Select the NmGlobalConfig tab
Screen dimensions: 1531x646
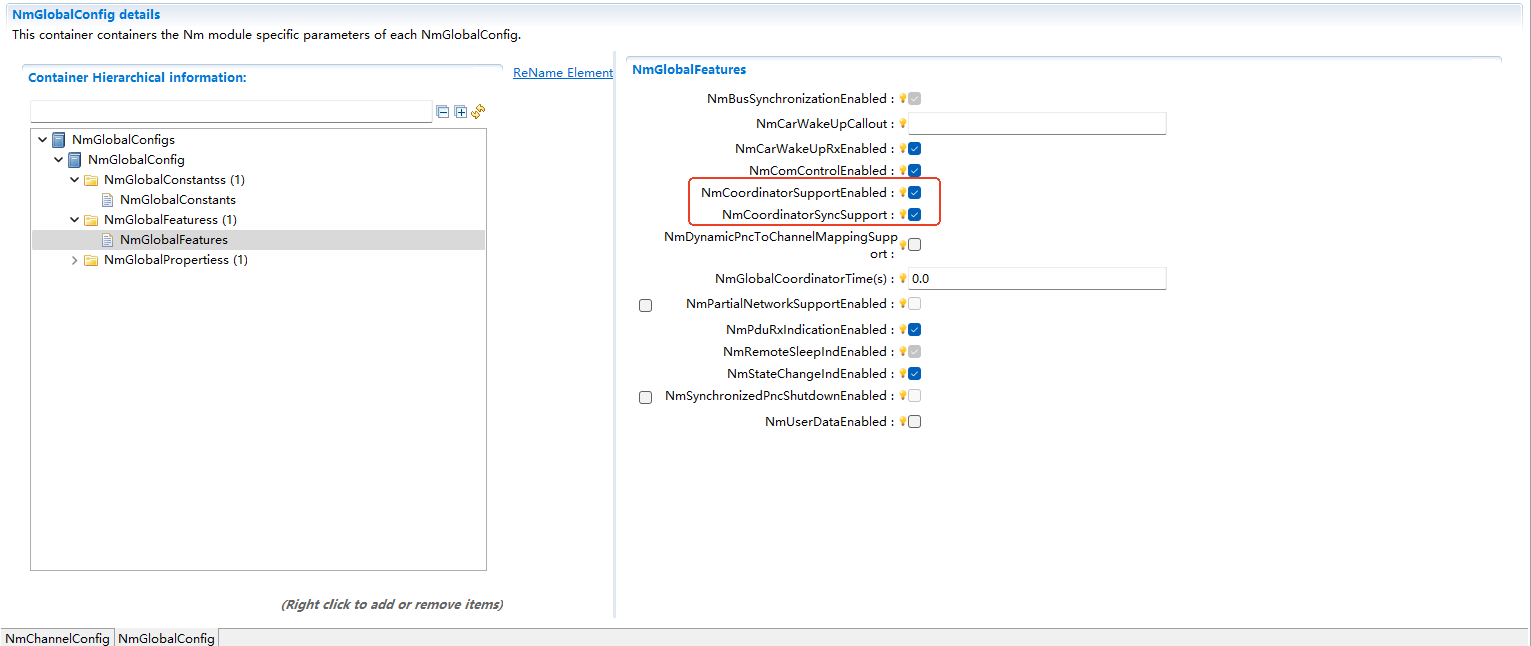click(x=165, y=637)
